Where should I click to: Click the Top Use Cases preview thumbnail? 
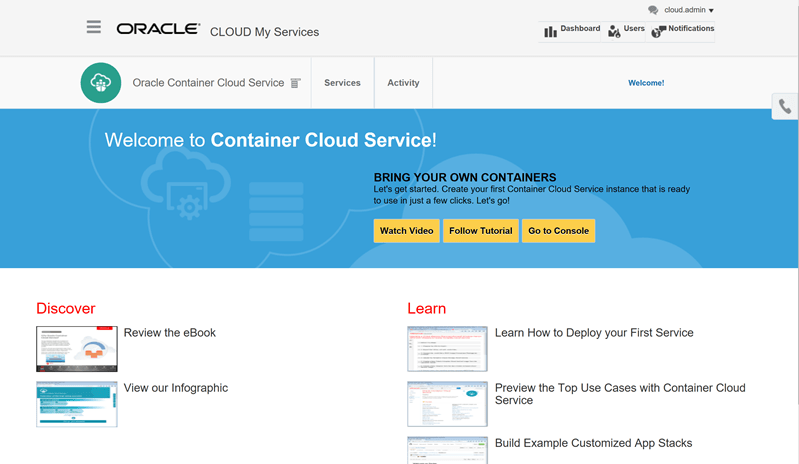coord(447,404)
